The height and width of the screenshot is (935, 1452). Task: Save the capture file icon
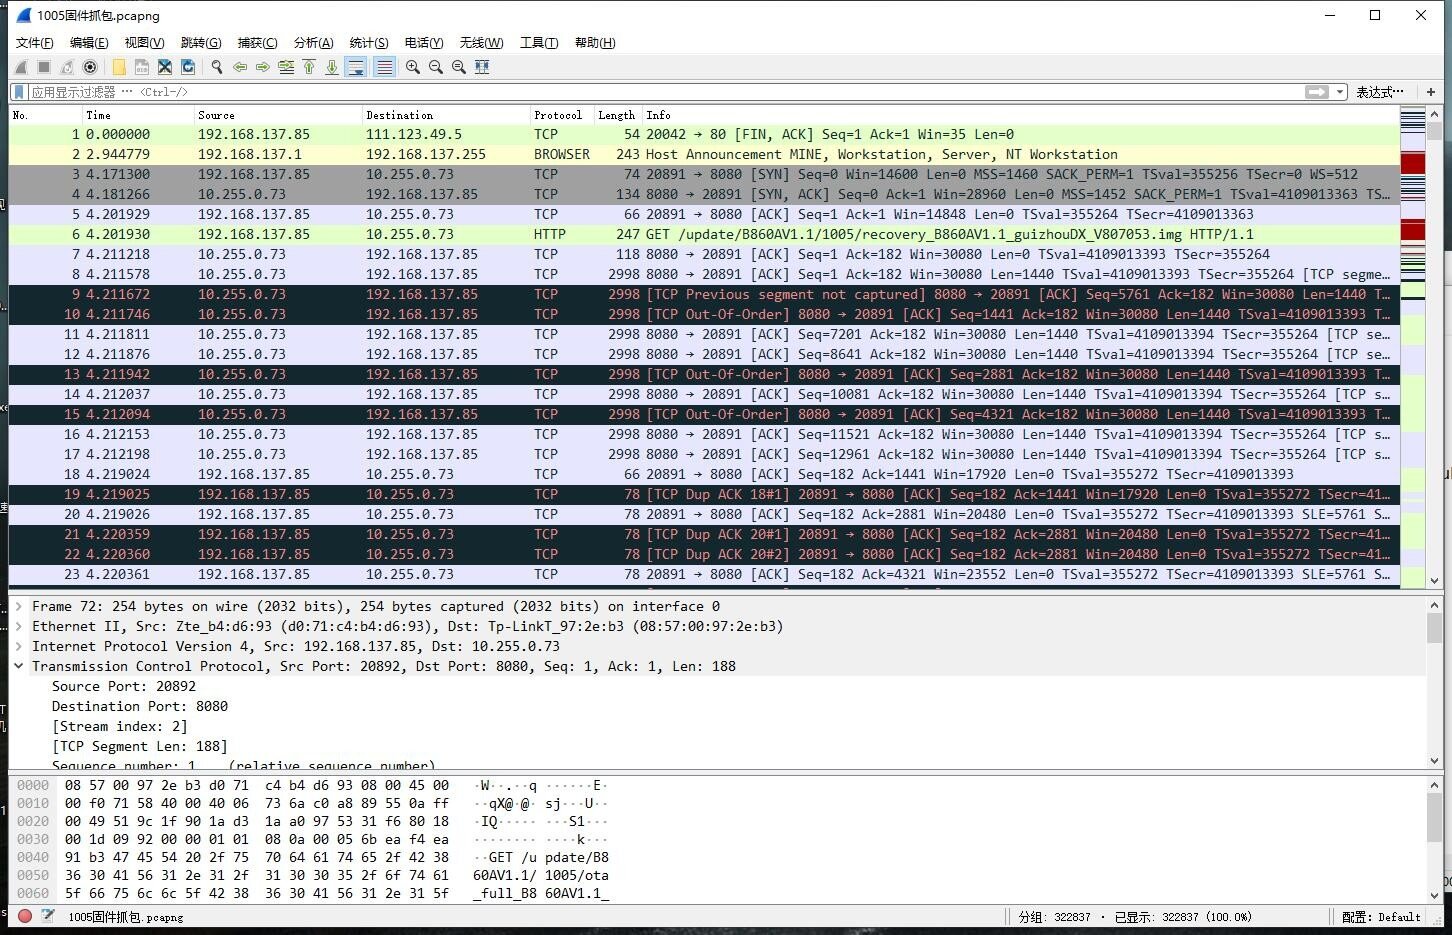tap(142, 67)
